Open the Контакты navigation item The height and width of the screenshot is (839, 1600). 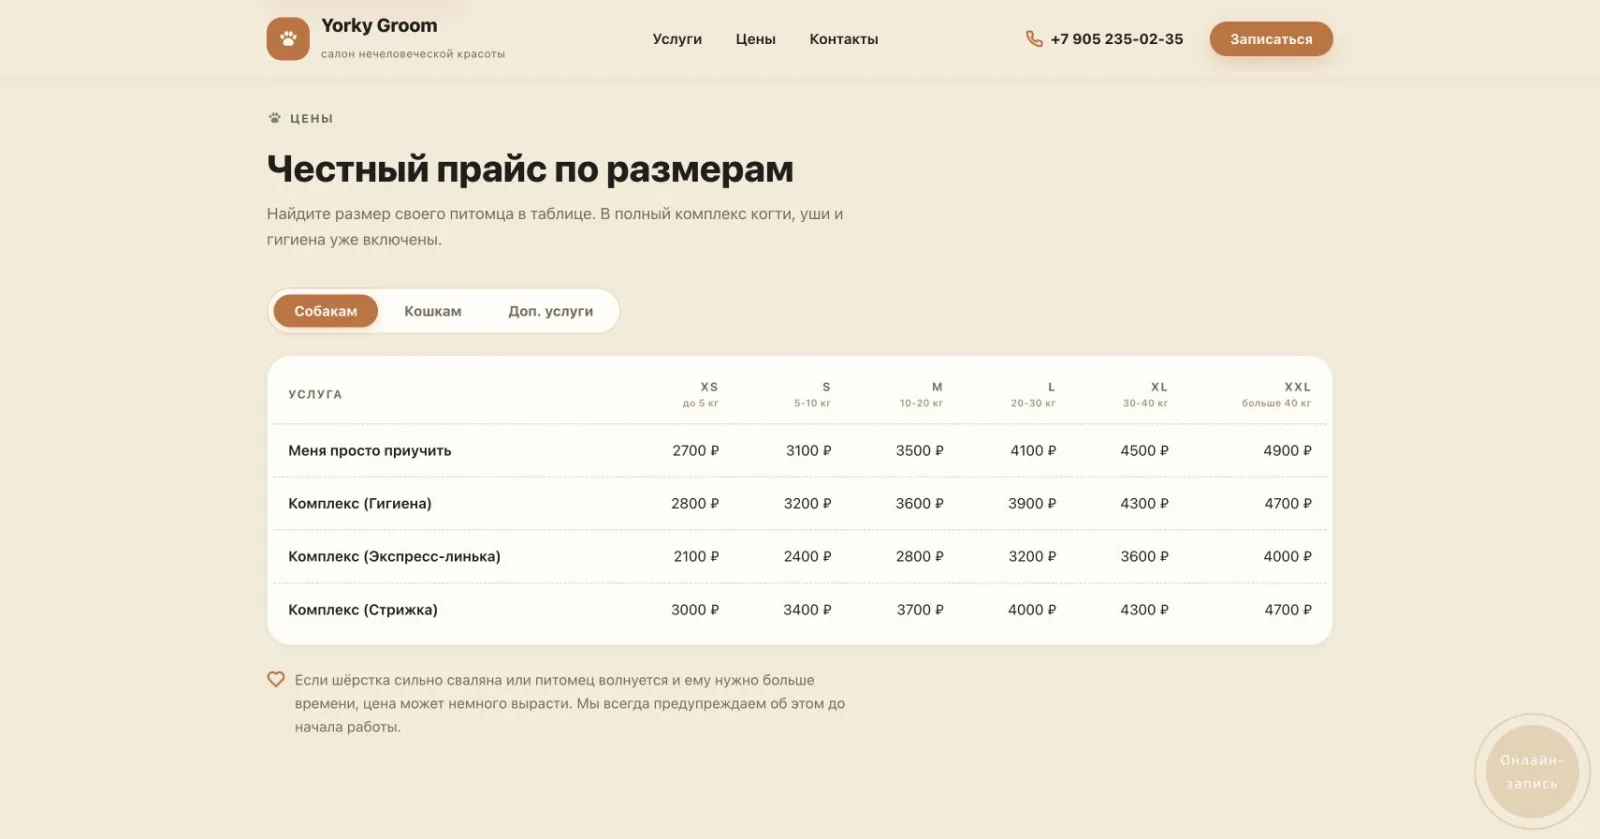[x=844, y=39]
